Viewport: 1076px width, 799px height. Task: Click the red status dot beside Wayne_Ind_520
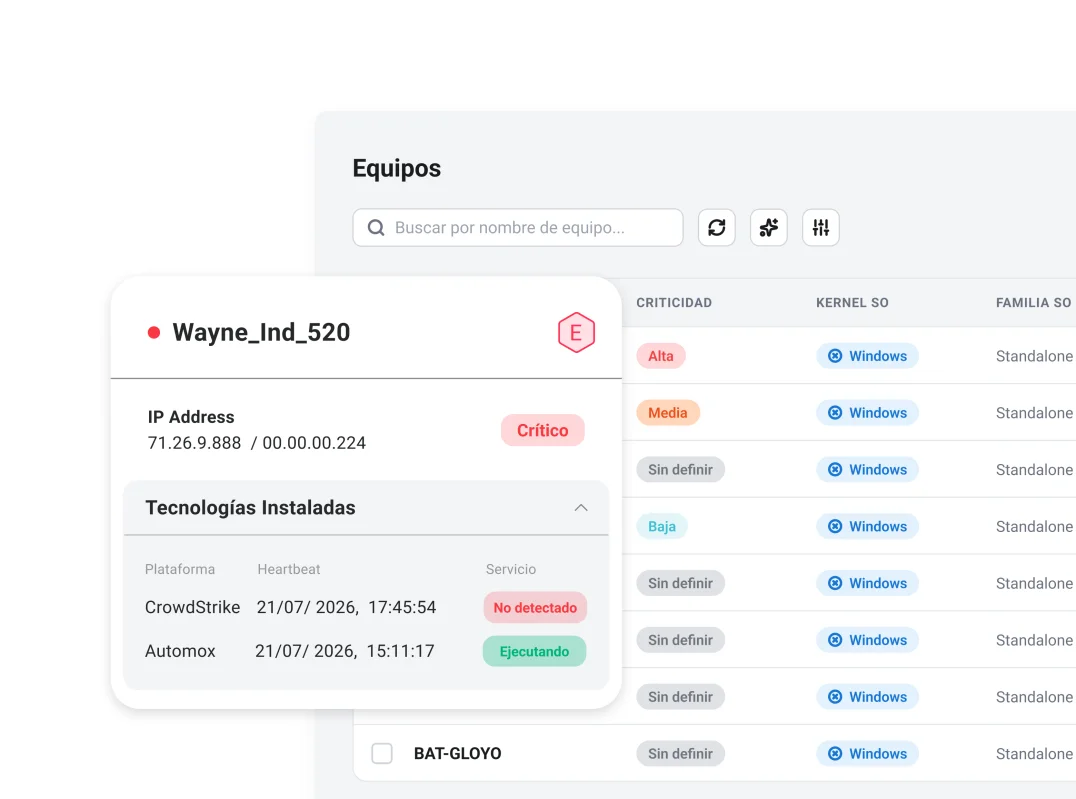point(154,333)
